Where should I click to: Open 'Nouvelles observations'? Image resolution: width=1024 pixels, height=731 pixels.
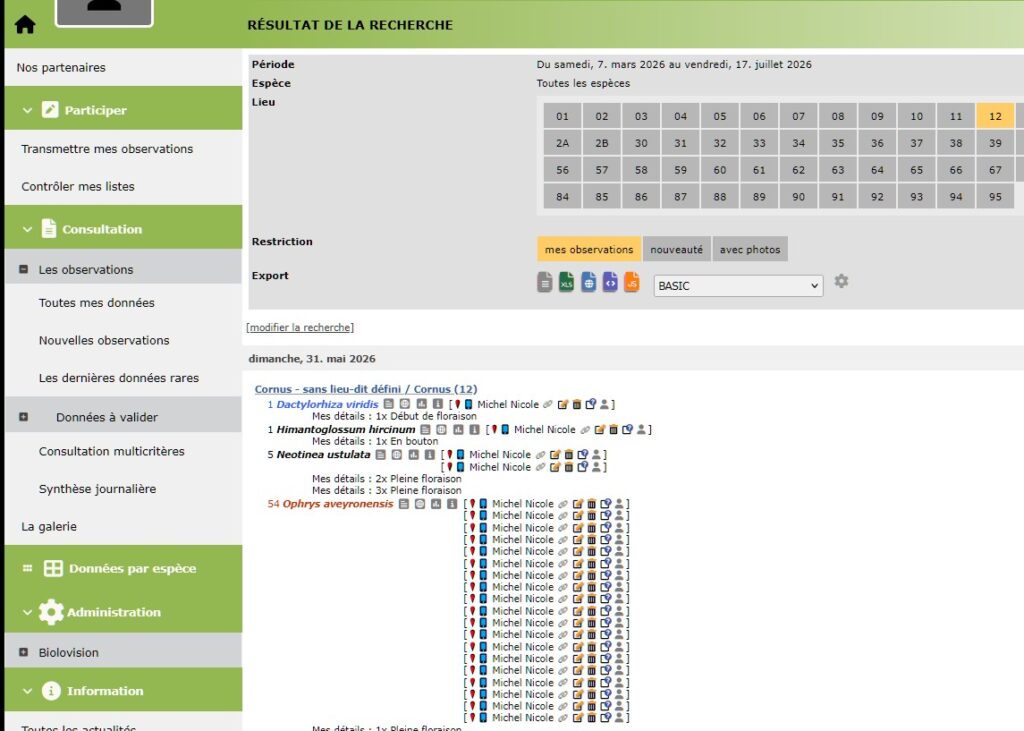[104, 340]
